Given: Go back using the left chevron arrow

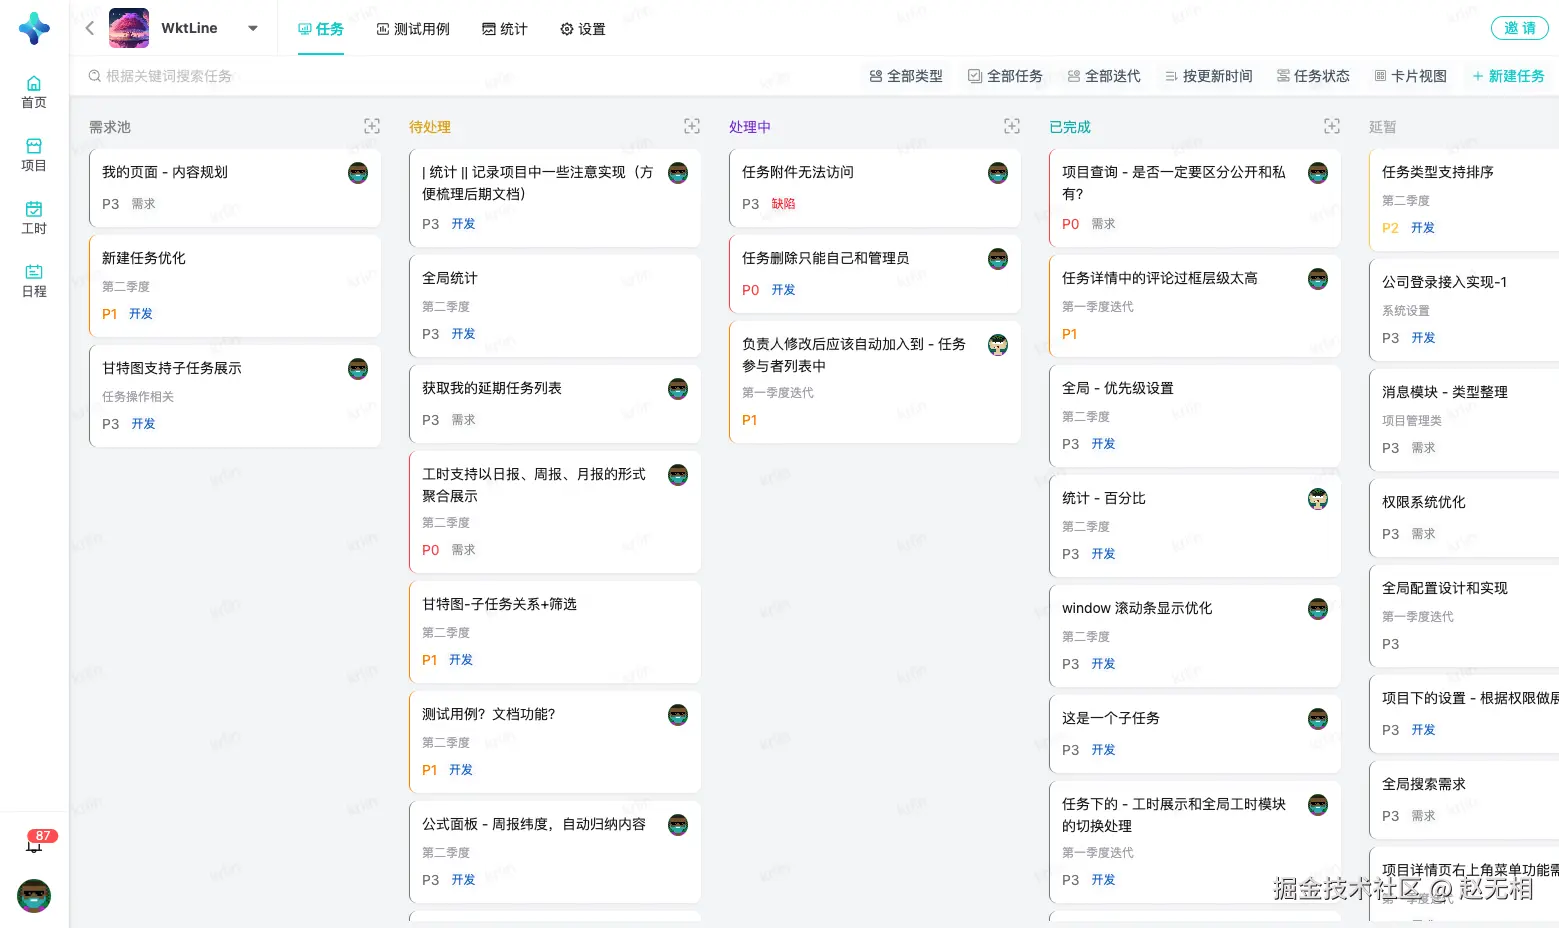Looking at the screenshot, I should point(90,28).
